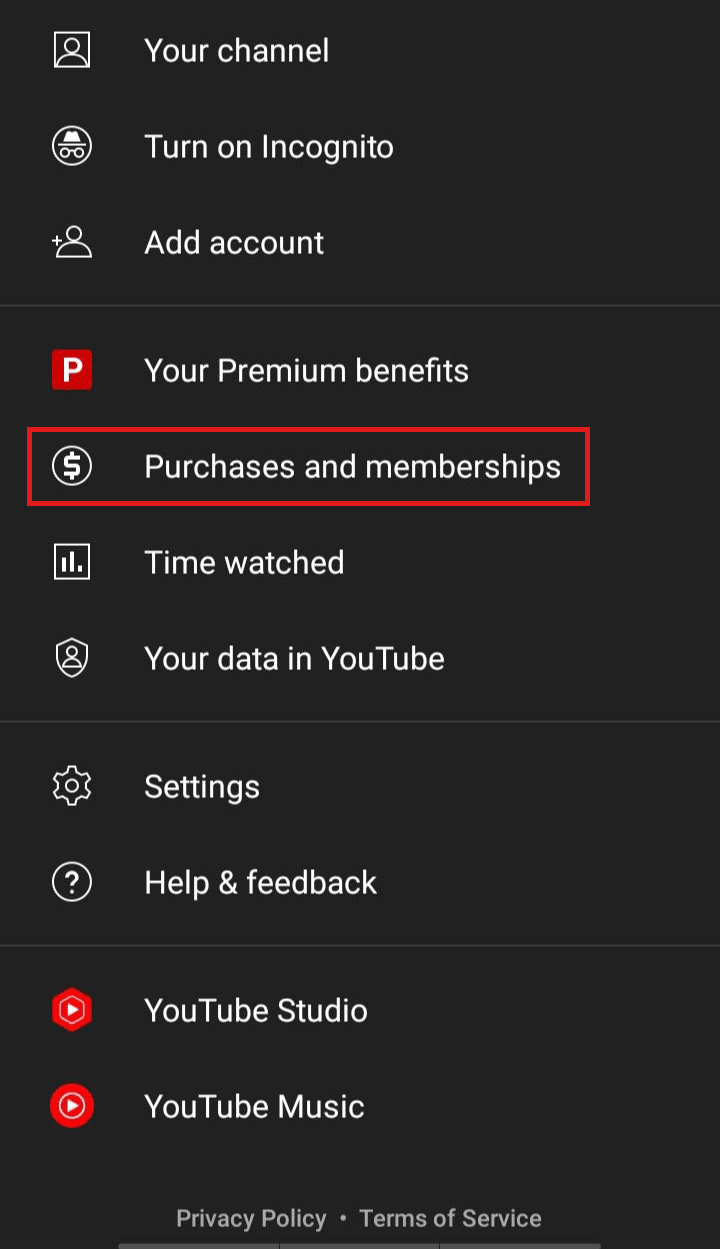Tap the YouTube Studio hexagon icon
The image size is (720, 1249).
(72, 1010)
